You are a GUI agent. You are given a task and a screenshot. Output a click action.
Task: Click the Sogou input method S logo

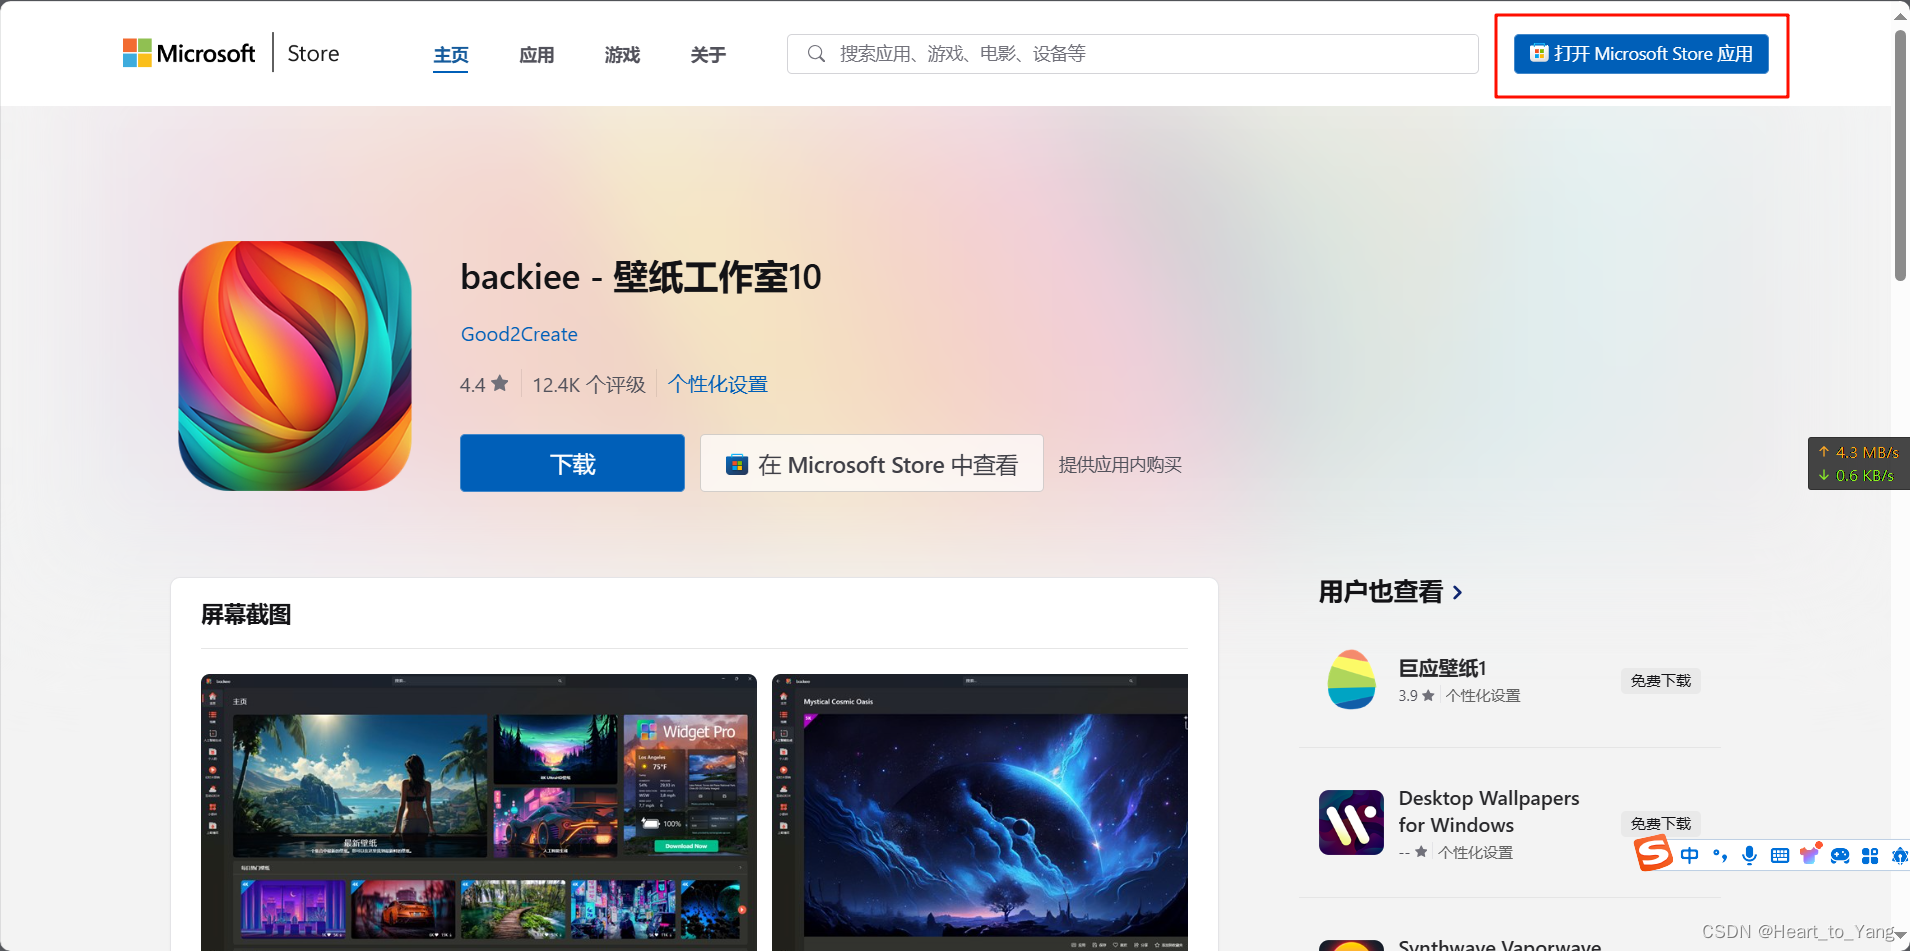coord(1653,853)
